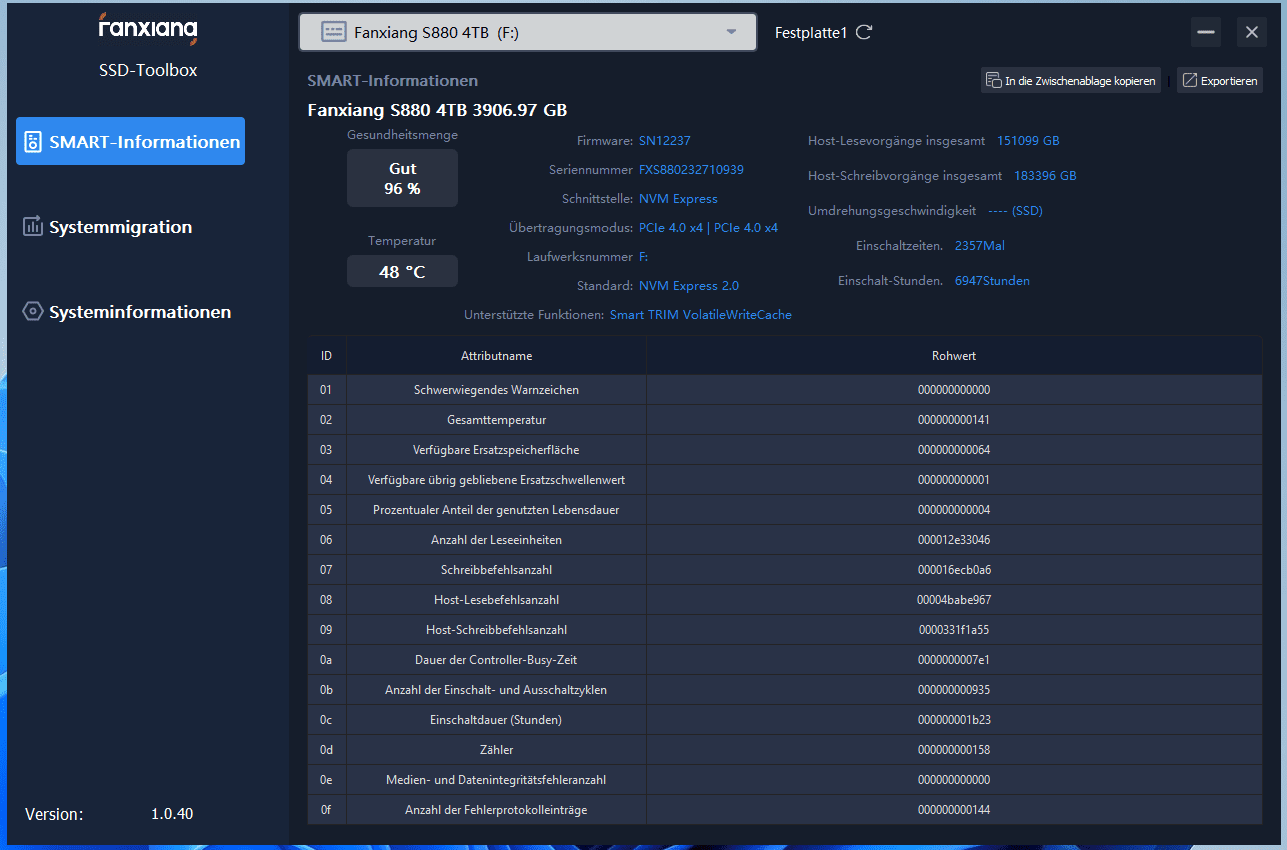Image resolution: width=1287 pixels, height=850 pixels.
Task: Click the ID column header
Action: pyautogui.click(x=327, y=356)
